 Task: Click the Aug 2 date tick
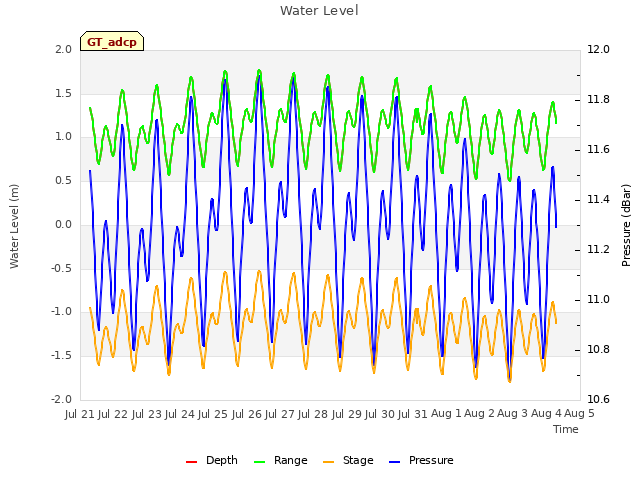(480, 414)
